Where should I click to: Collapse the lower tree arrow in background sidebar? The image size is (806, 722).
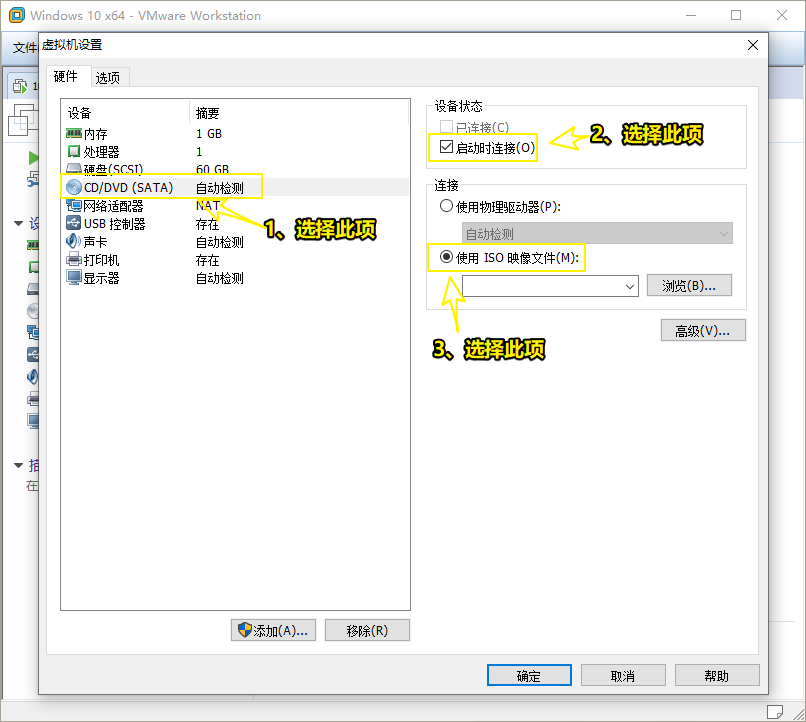click(x=19, y=465)
